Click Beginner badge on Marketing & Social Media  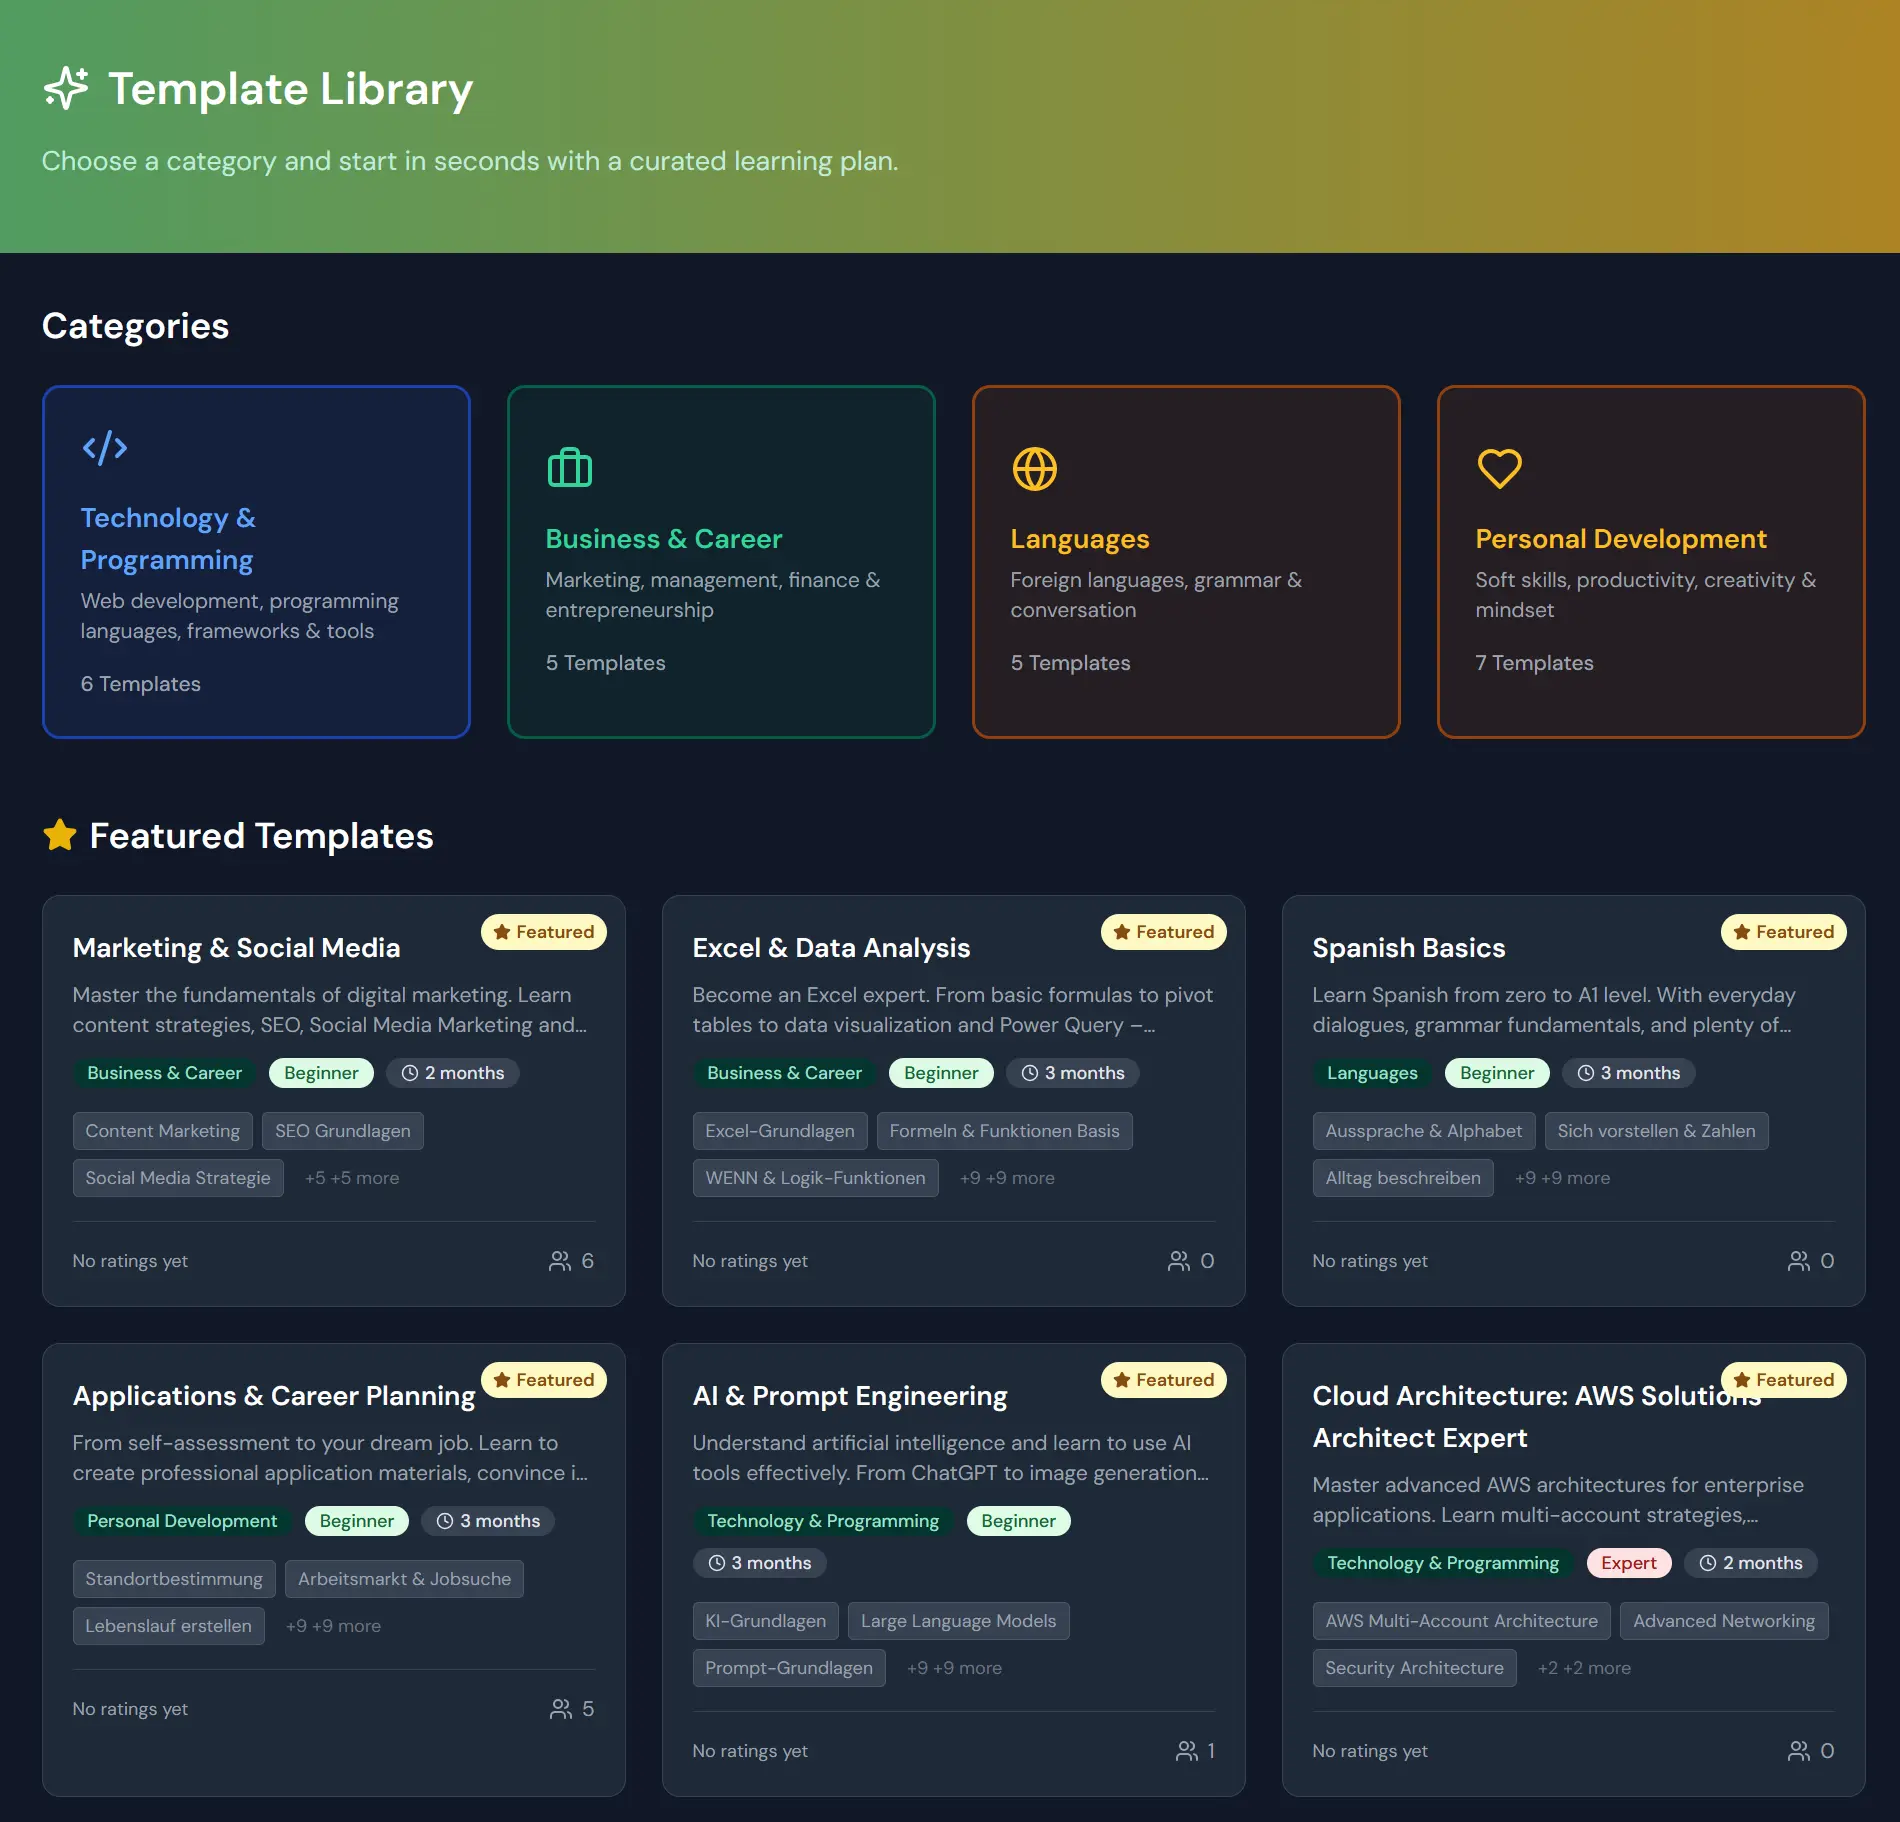point(321,1073)
